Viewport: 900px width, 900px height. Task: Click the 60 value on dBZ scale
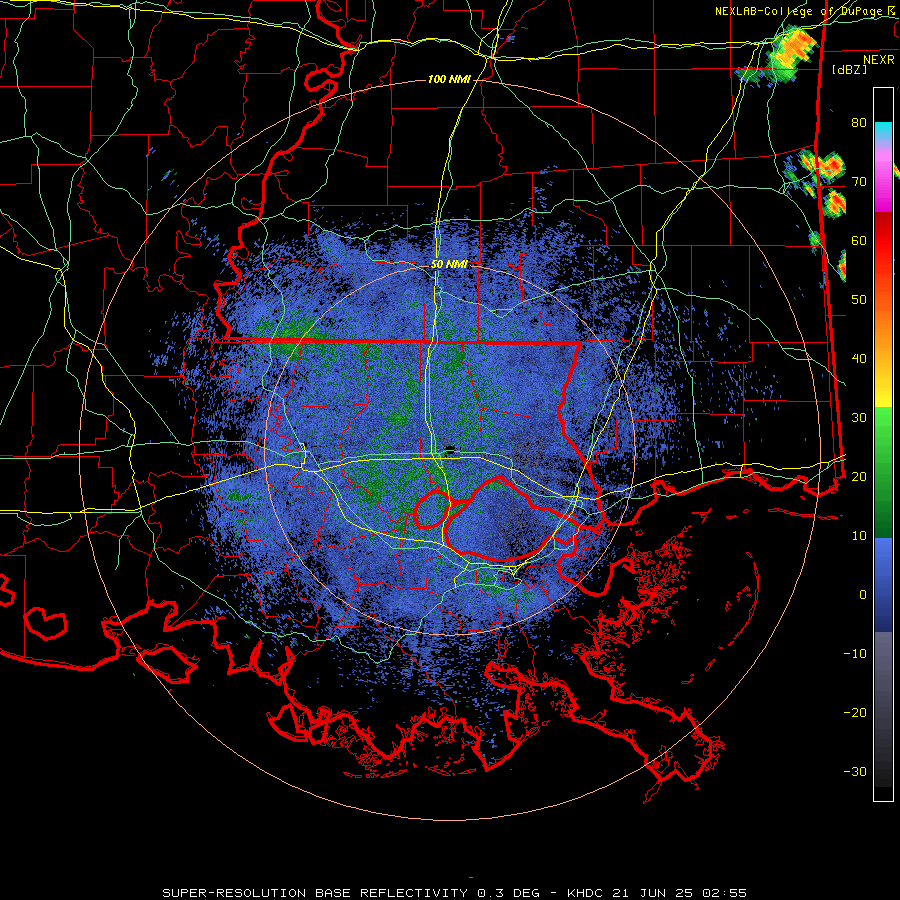[x=859, y=240]
